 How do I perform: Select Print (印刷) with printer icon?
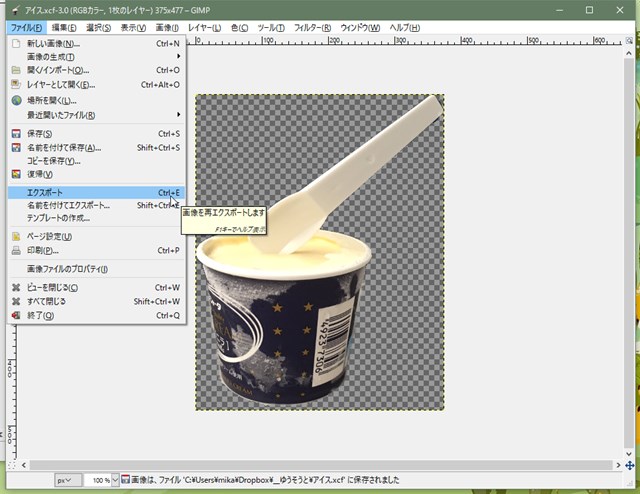42,250
